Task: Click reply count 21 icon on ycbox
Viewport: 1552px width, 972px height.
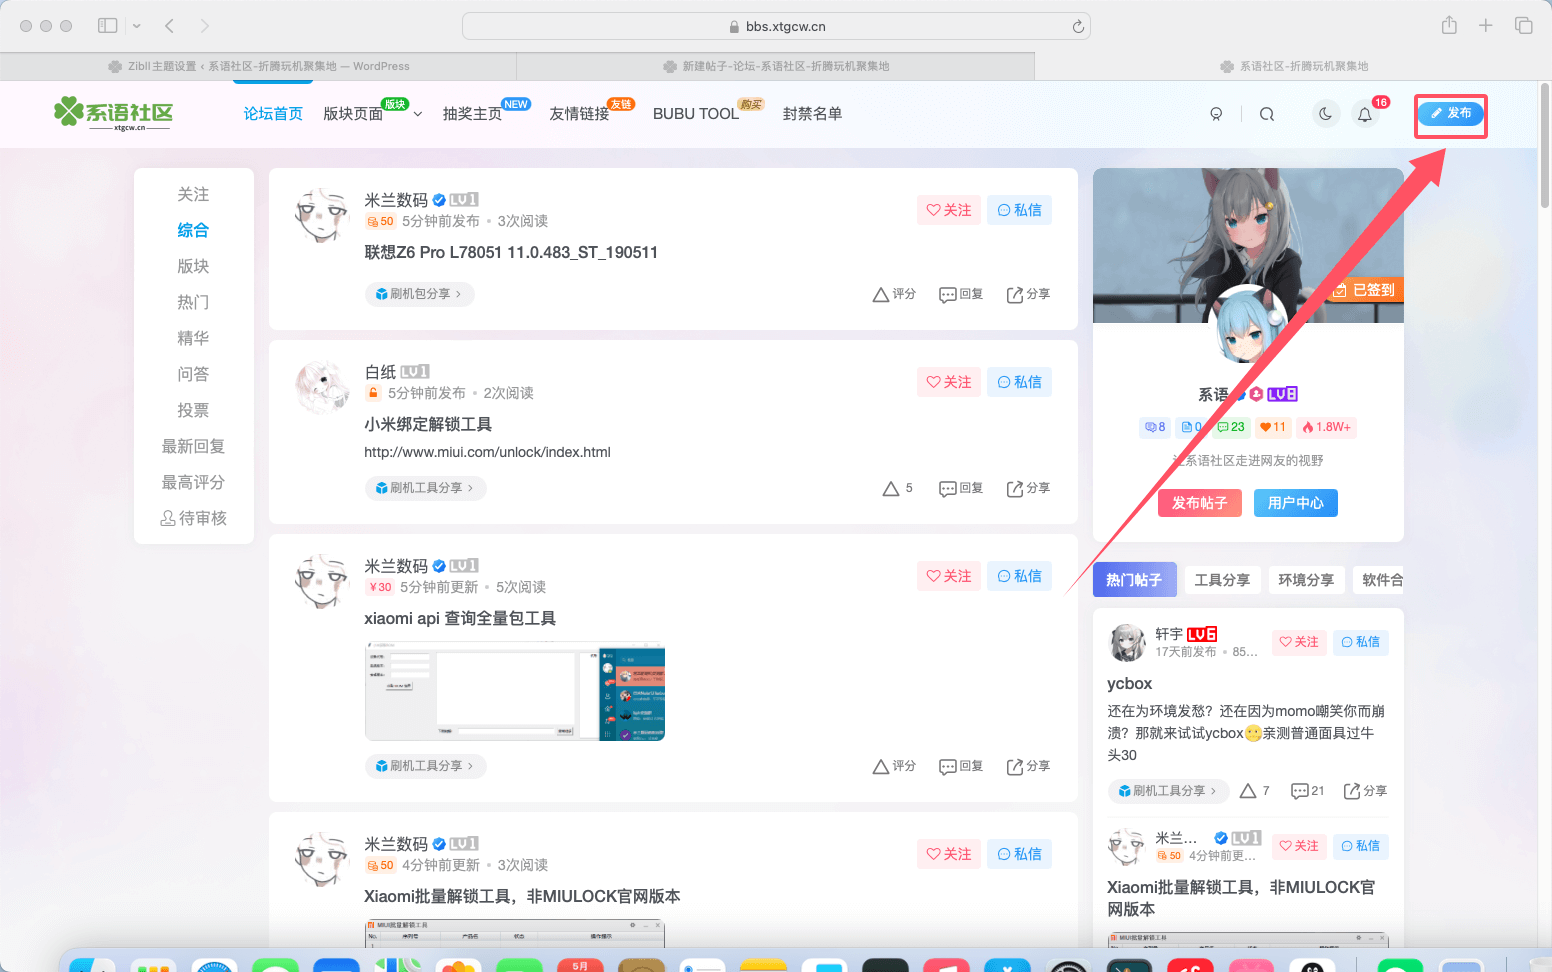Action: [1307, 791]
